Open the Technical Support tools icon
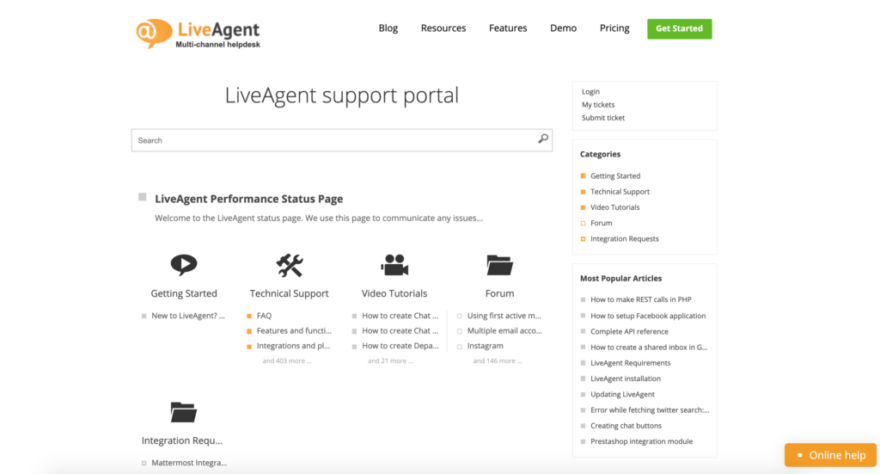 [x=289, y=265]
